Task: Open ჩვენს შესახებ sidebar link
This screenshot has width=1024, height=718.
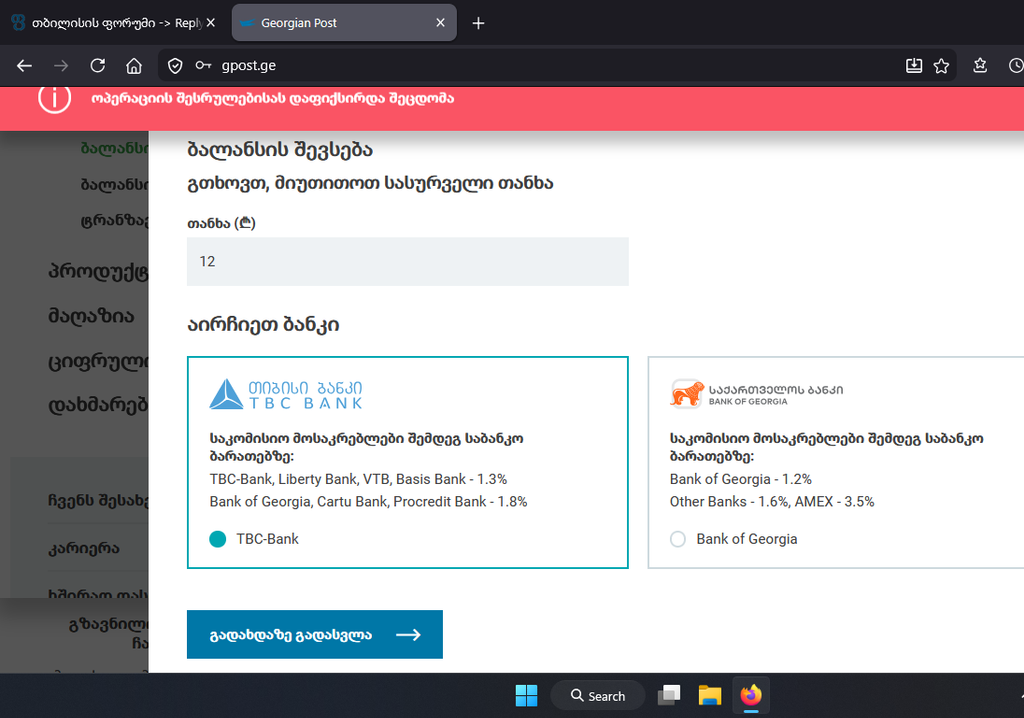Action: pos(99,501)
